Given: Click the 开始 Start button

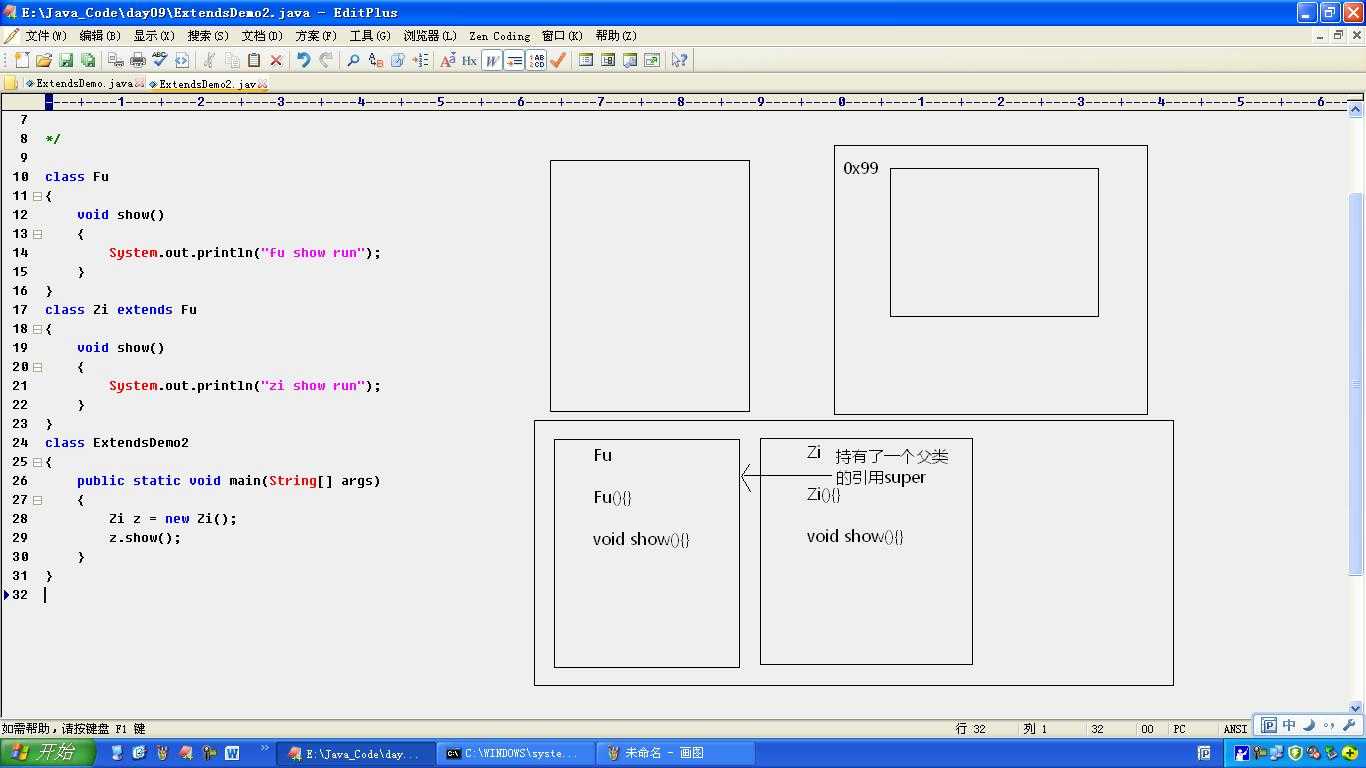Looking at the screenshot, I should 48,753.
